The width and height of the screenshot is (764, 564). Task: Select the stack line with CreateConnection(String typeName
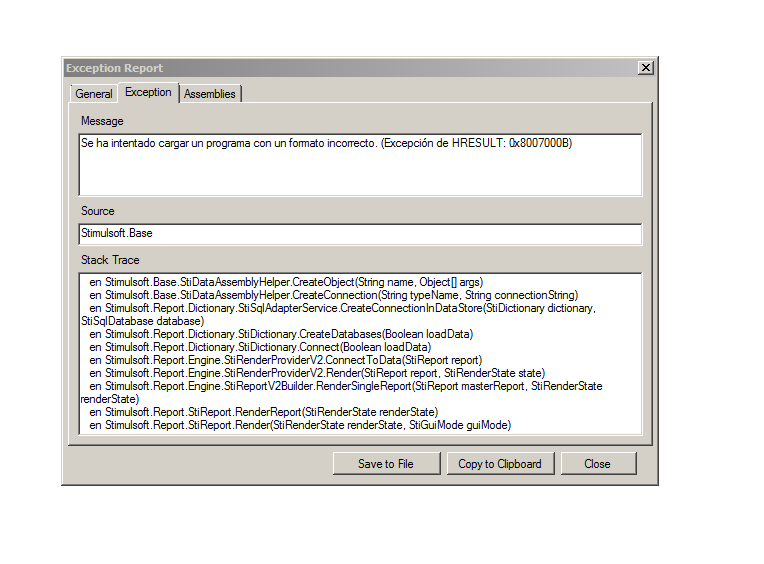333,295
